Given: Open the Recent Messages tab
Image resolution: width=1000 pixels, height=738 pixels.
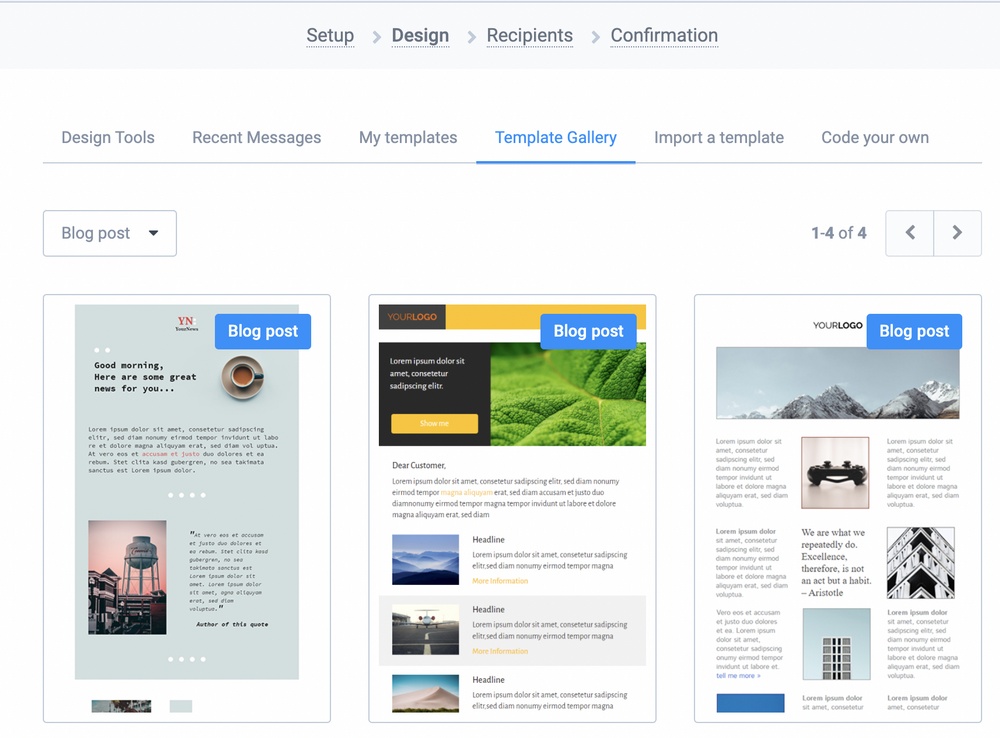Looking at the screenshot, I should [256, 138].
